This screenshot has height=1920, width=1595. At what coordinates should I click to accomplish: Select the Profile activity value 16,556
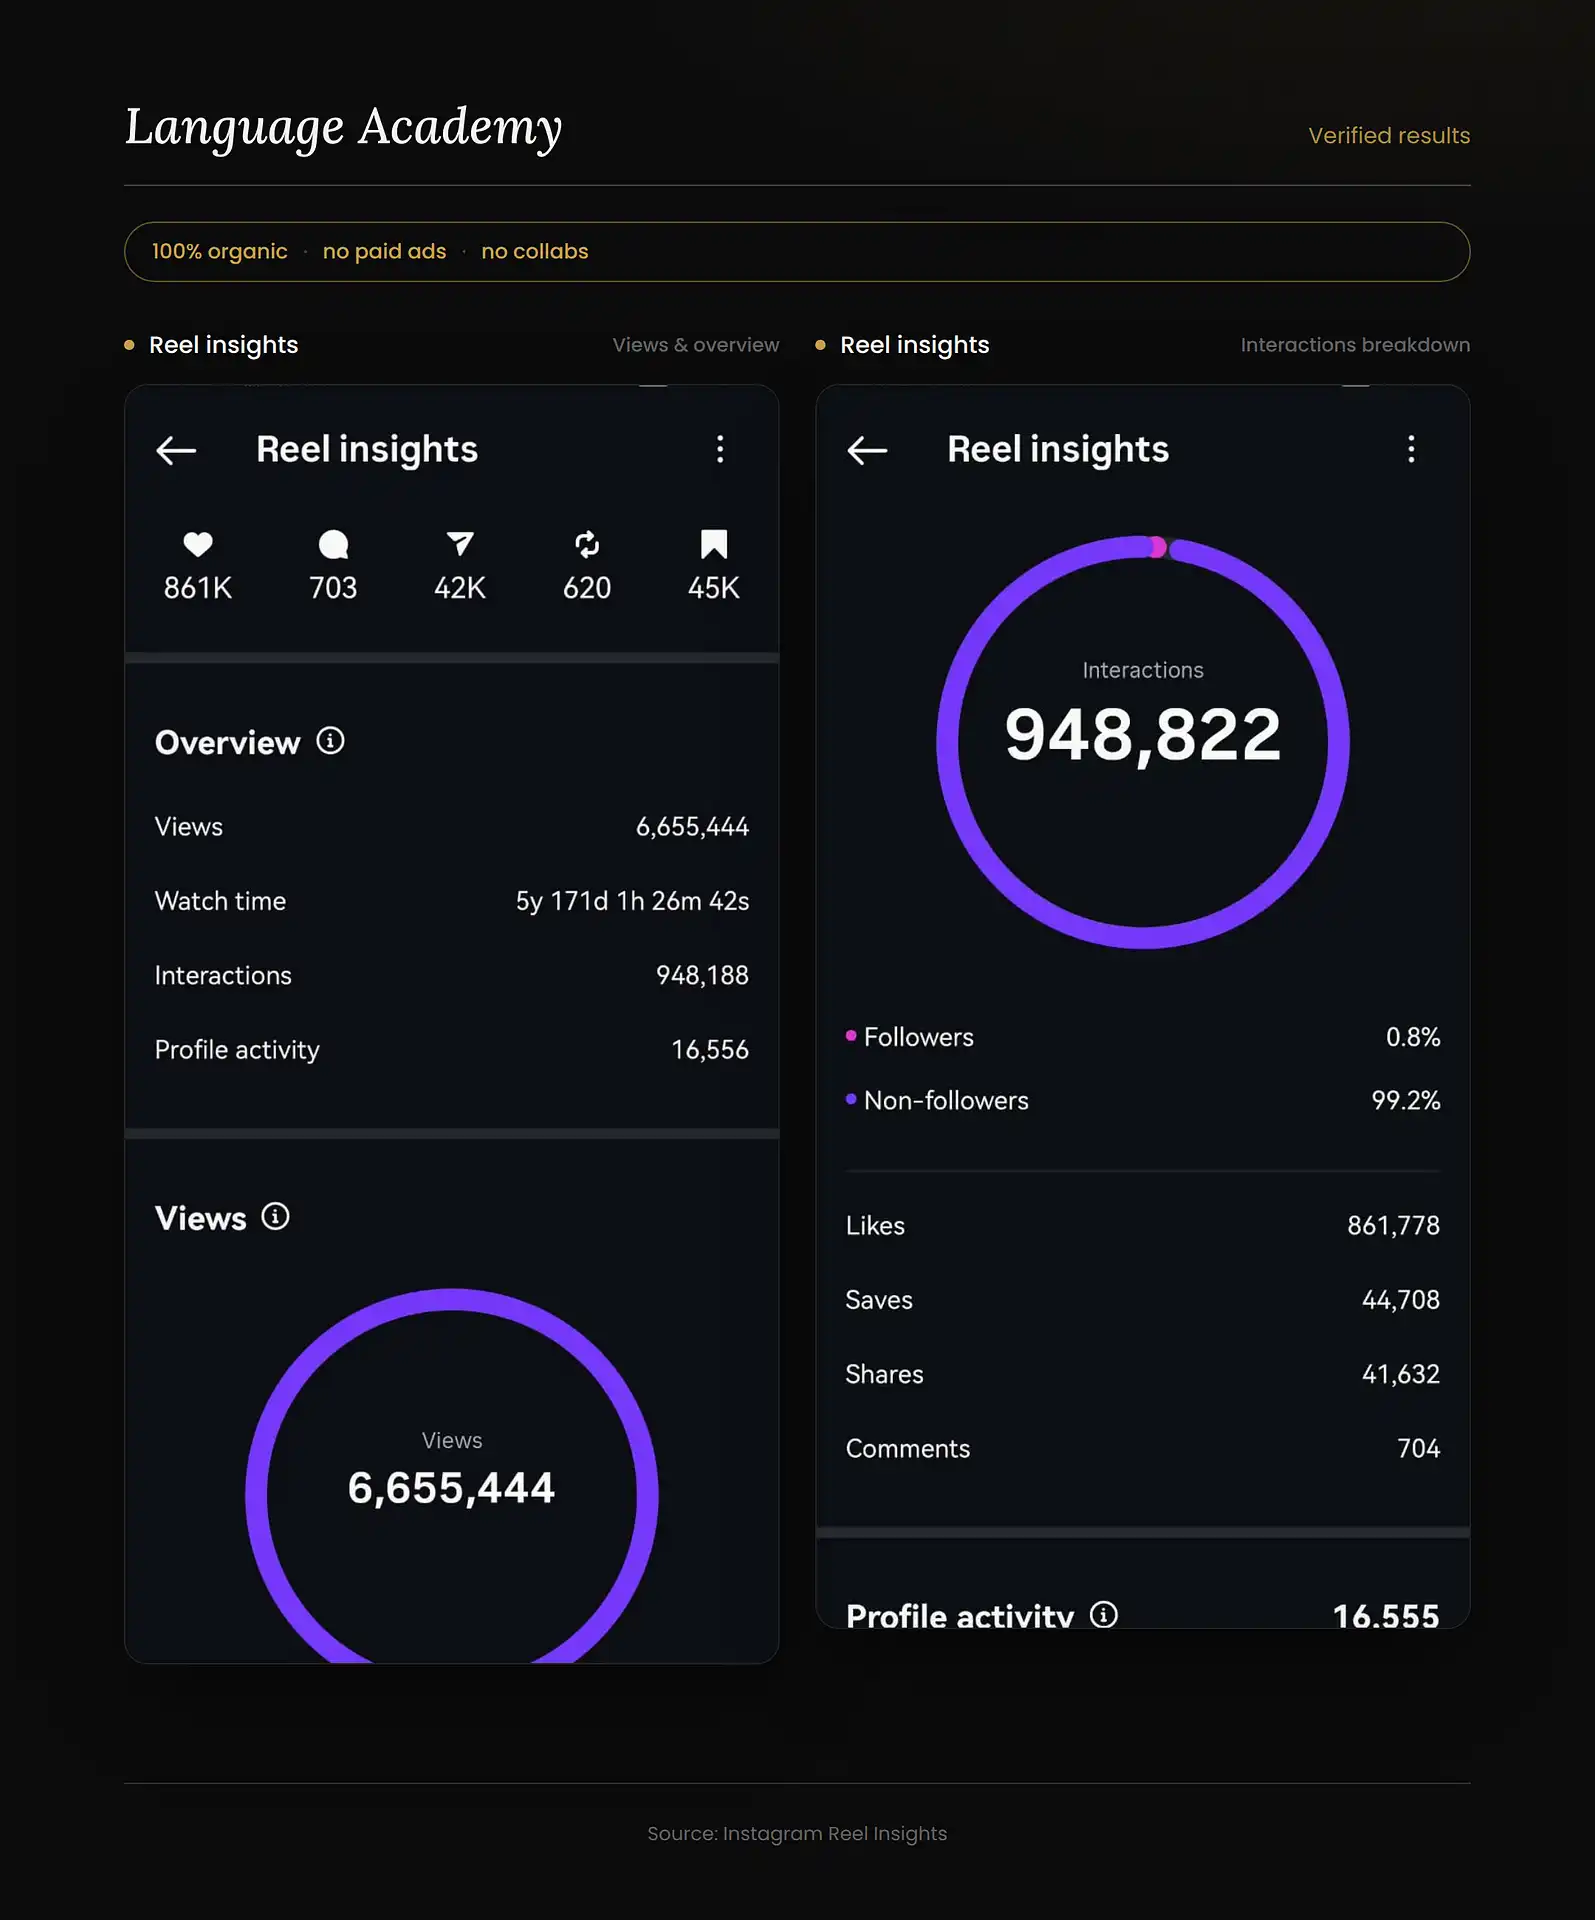click(x=710, y=1050)
